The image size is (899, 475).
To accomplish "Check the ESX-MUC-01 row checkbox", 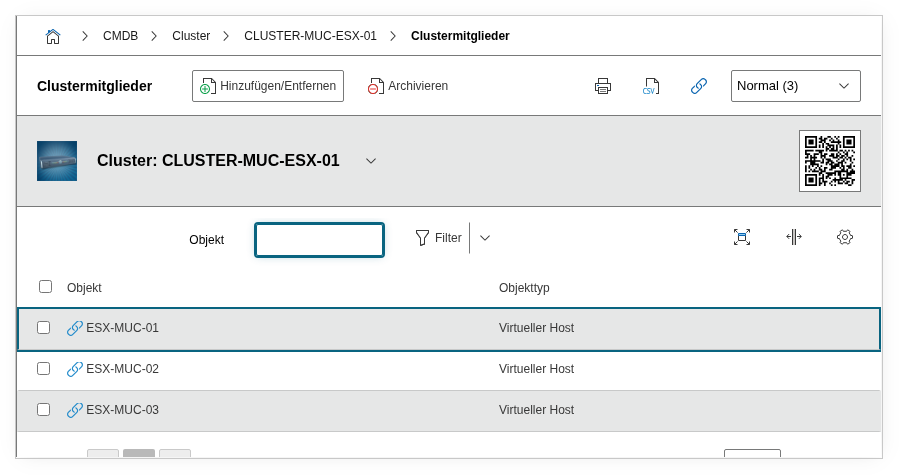I will [x=44, y=327].
